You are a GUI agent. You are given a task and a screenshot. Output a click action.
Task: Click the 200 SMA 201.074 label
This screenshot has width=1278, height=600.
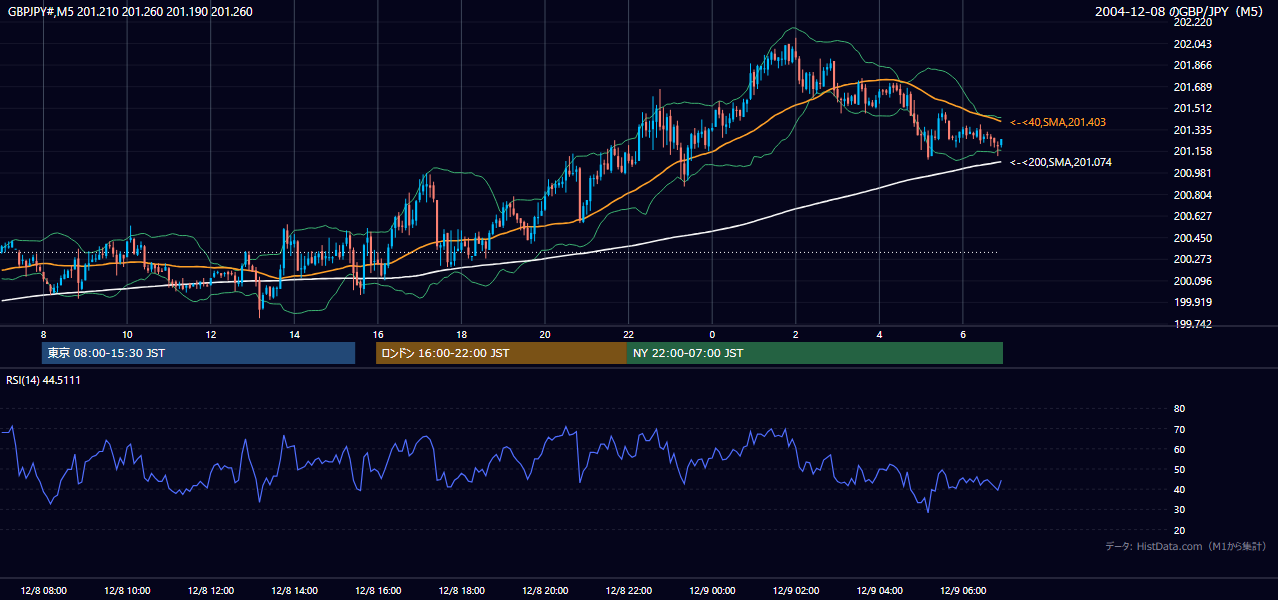pos(1061,162)
